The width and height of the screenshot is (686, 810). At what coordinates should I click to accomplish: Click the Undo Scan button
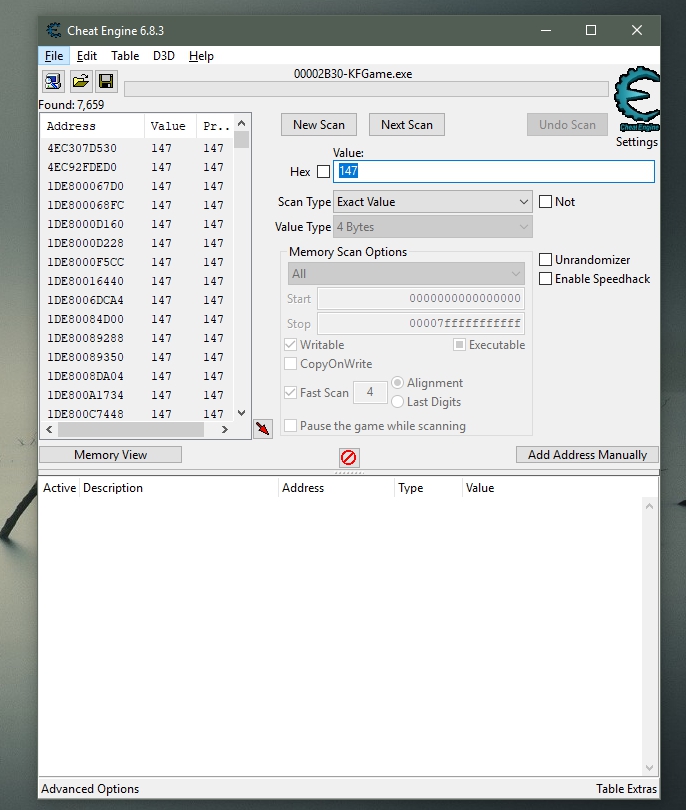(567, 124)
